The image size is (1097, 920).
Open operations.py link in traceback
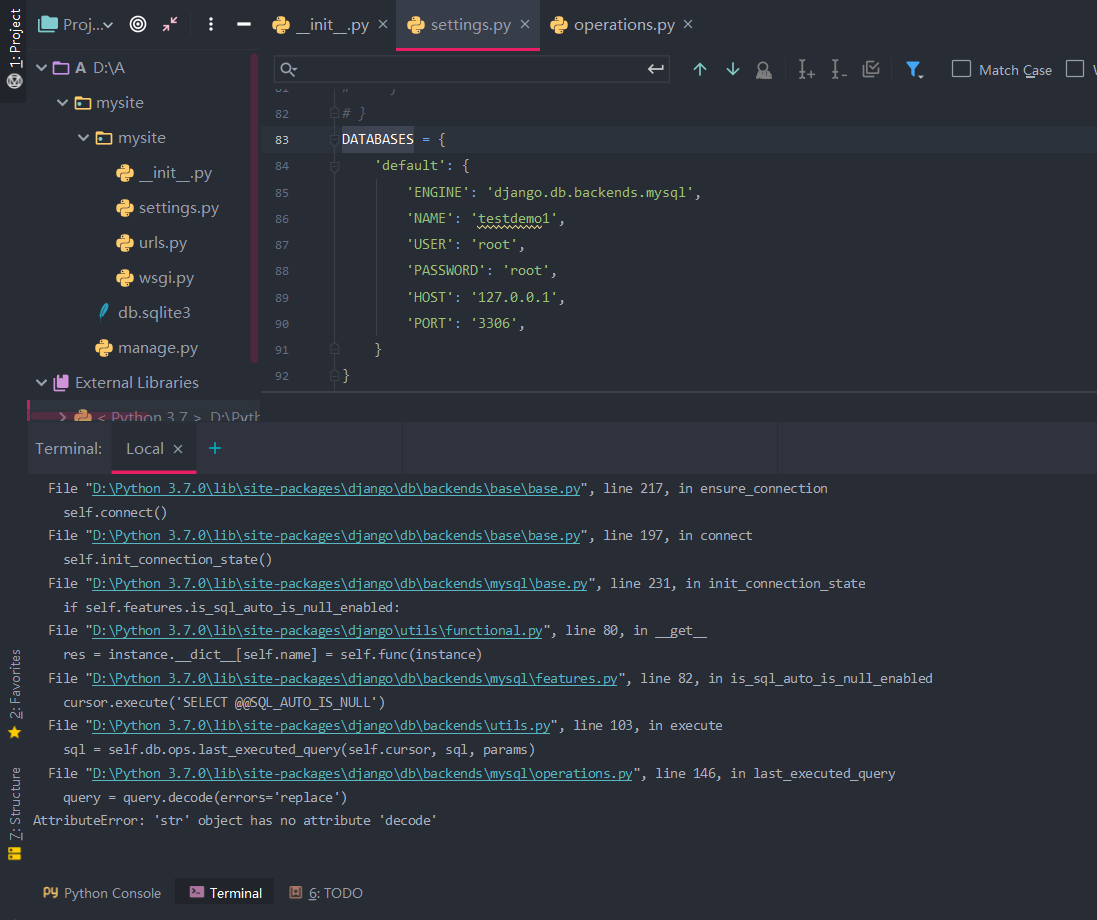point(362,774)
